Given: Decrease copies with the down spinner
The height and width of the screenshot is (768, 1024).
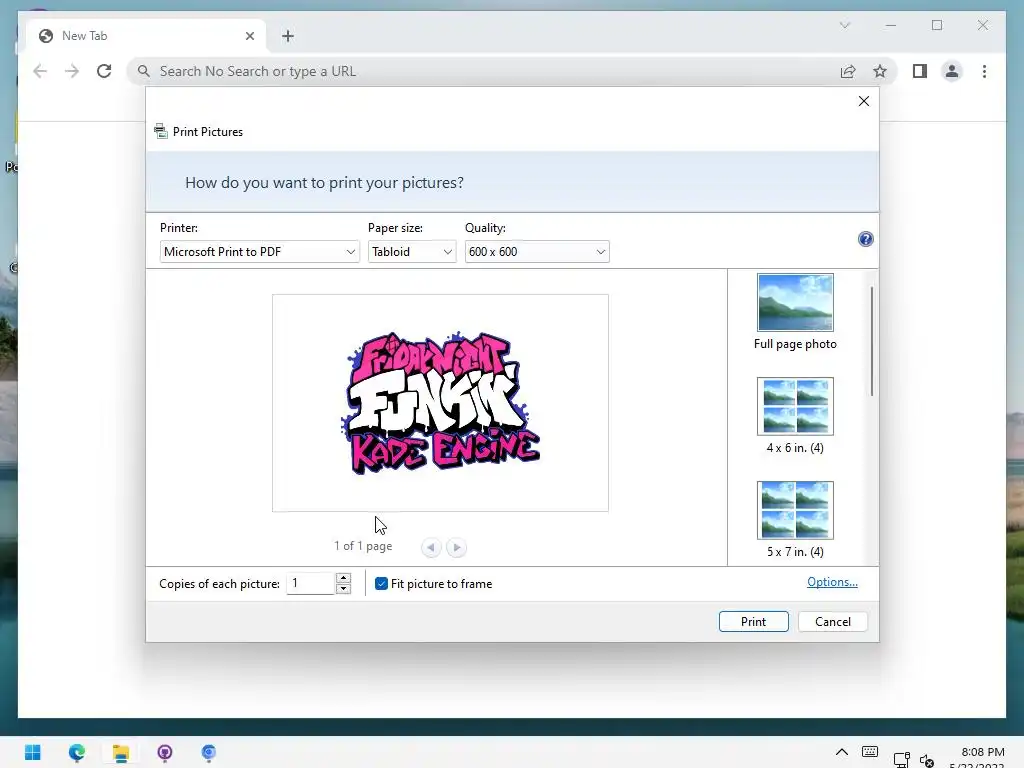Looking at the screenshot, I should click(344, 588).
